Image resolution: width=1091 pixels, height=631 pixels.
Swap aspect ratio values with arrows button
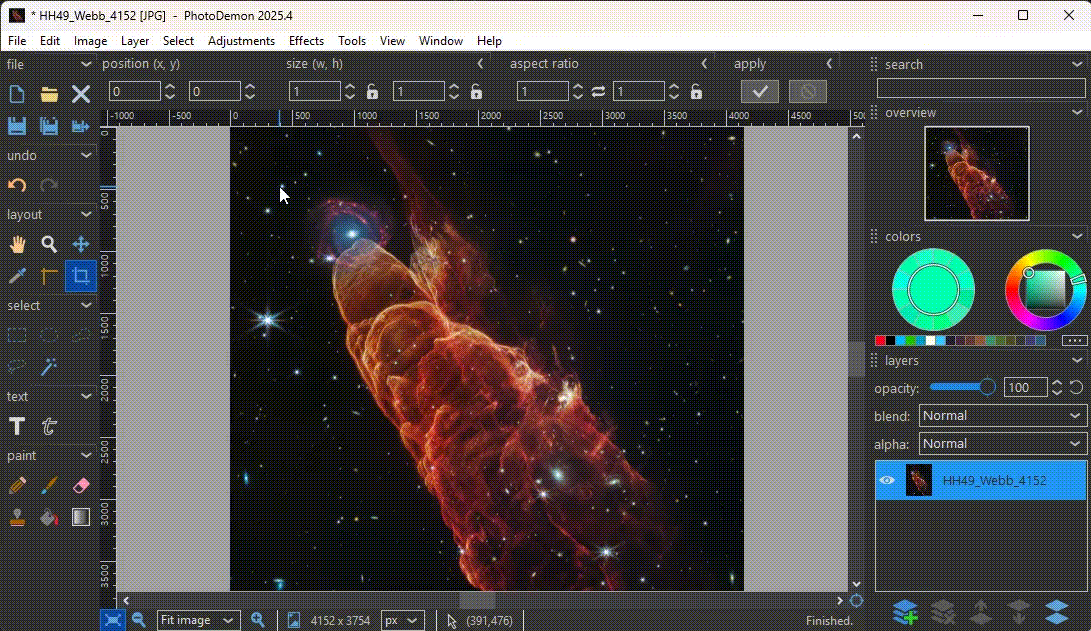coord(598,92)
